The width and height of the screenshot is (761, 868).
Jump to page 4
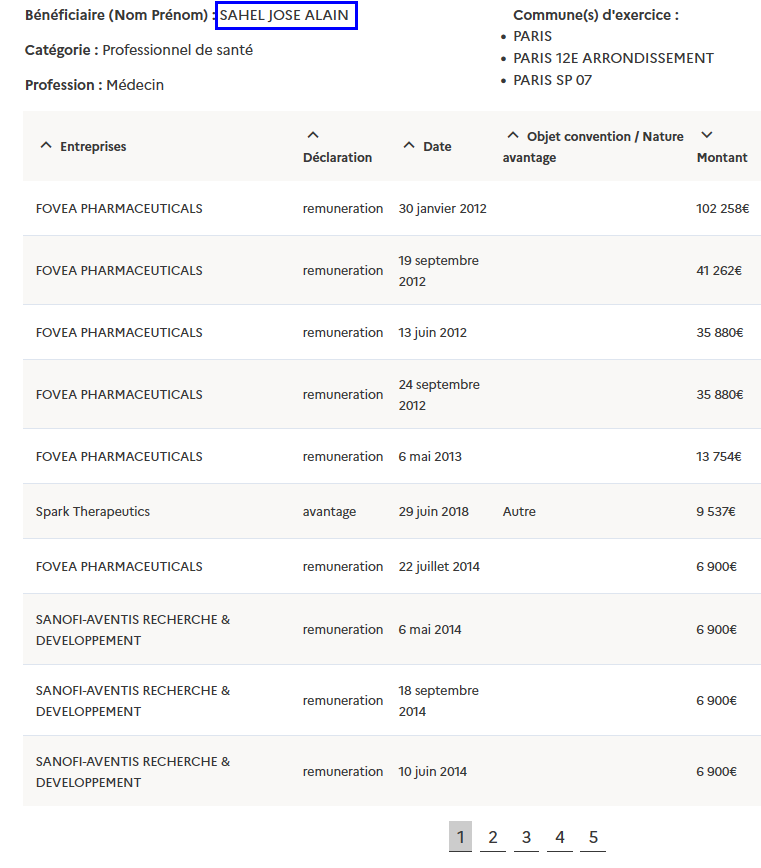[560, 837]
